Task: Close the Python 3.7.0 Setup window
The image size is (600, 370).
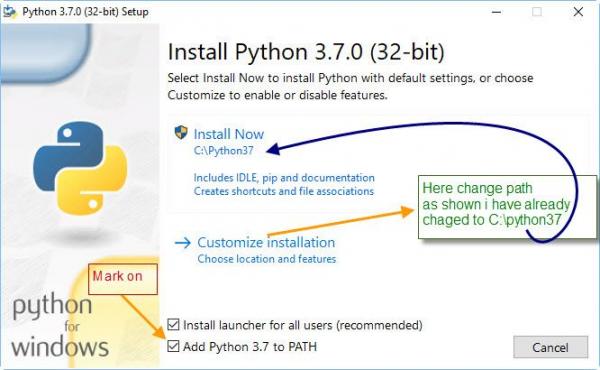Action: [578, 12]
